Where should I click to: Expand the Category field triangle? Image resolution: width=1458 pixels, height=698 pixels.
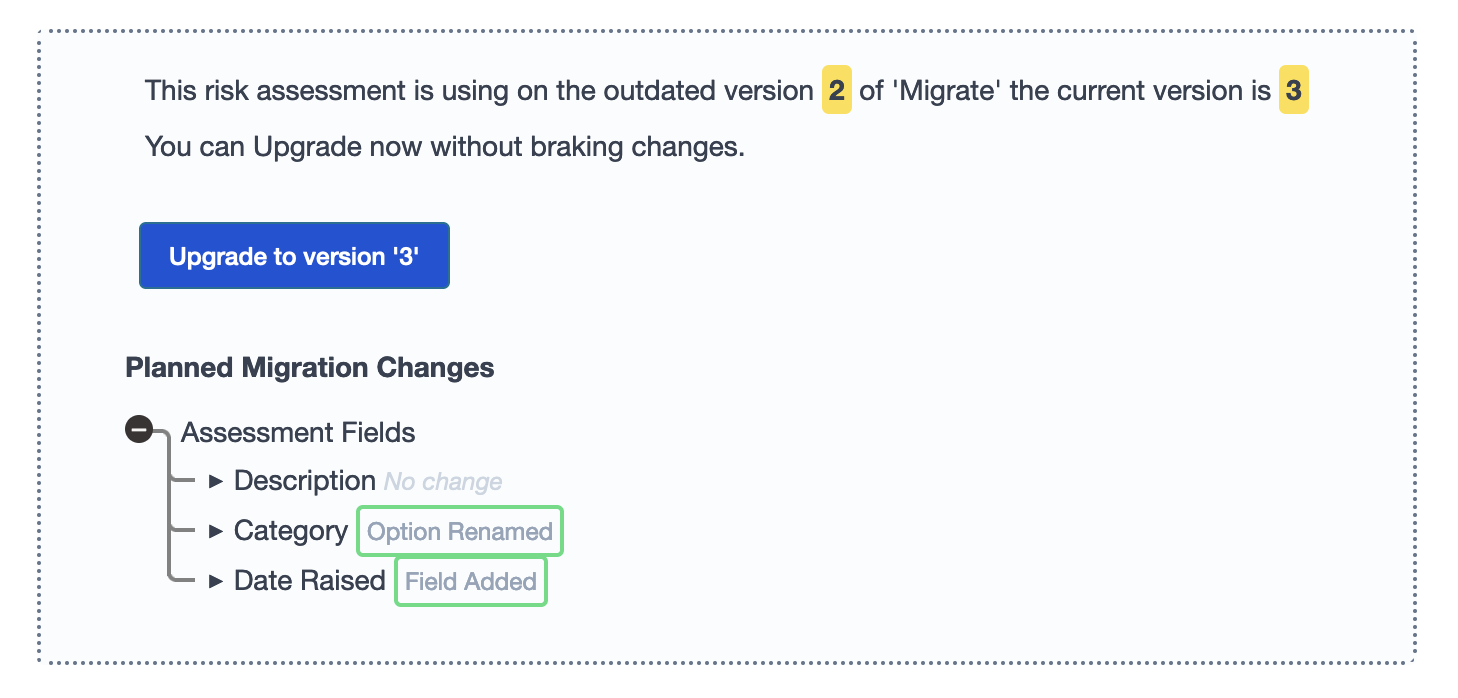click(x=215, y=531)
